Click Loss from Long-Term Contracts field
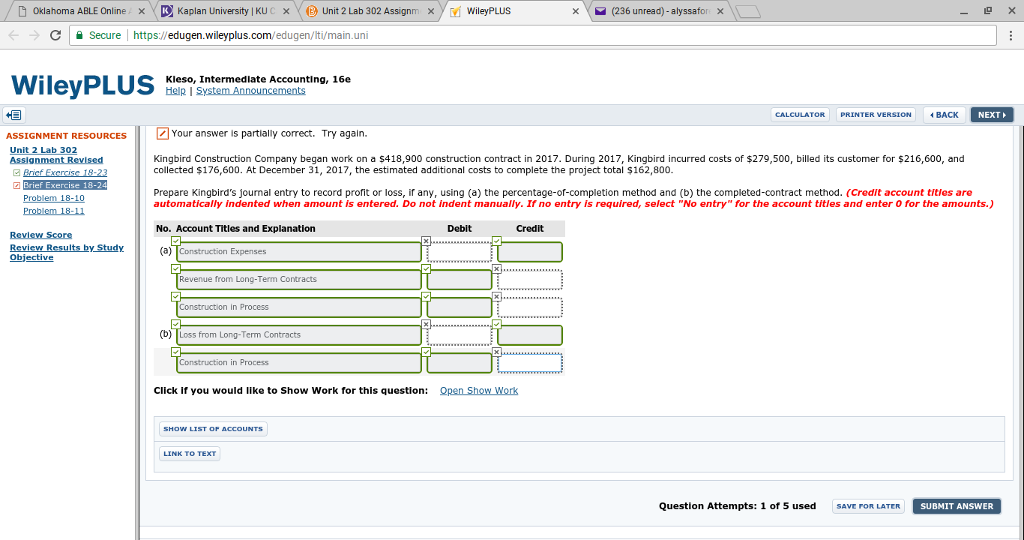This screenshot has width=1024, height=540. [x=298, y=335]
